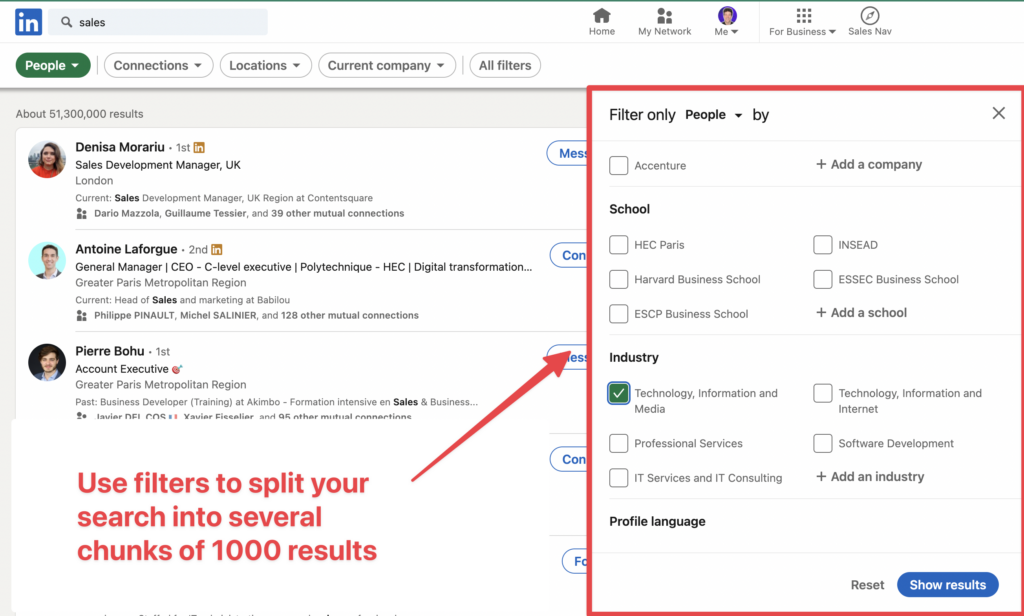Viewport: 1024px width, 616px height.
Task: Close the filter panel with X
Action: click(999, 113)
